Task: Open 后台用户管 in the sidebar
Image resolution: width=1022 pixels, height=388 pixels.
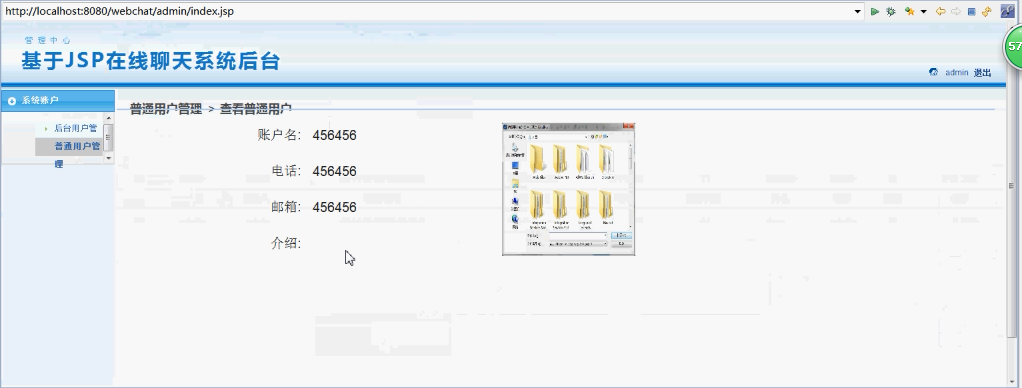Action: pos(76,128)
